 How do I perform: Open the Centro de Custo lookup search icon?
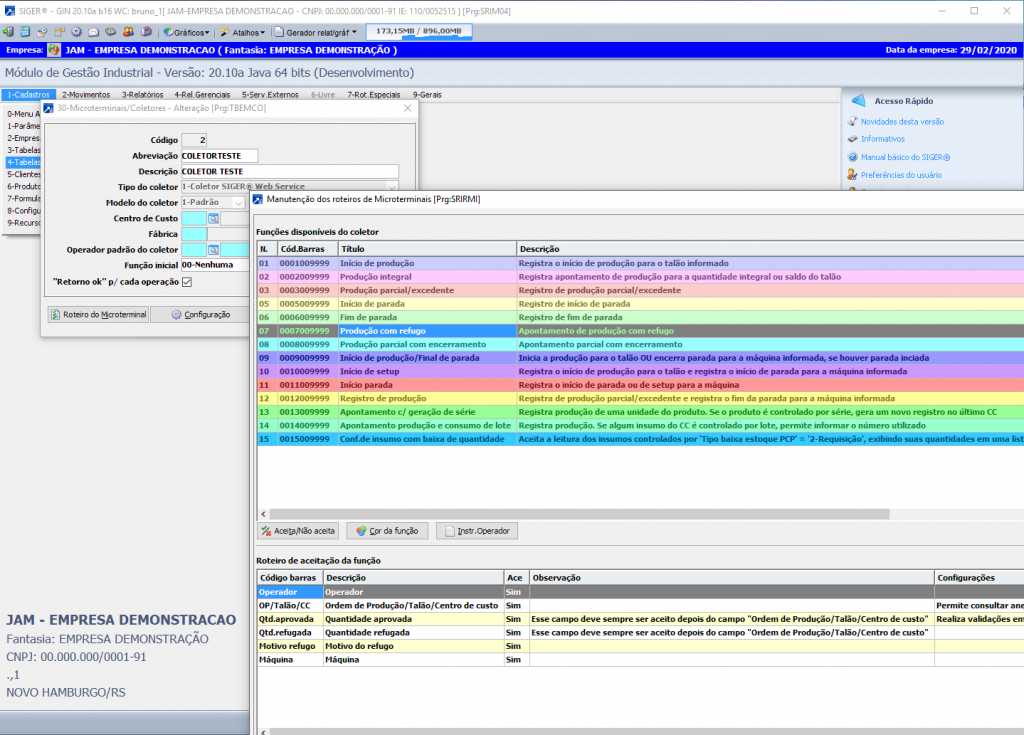(213, 218)
